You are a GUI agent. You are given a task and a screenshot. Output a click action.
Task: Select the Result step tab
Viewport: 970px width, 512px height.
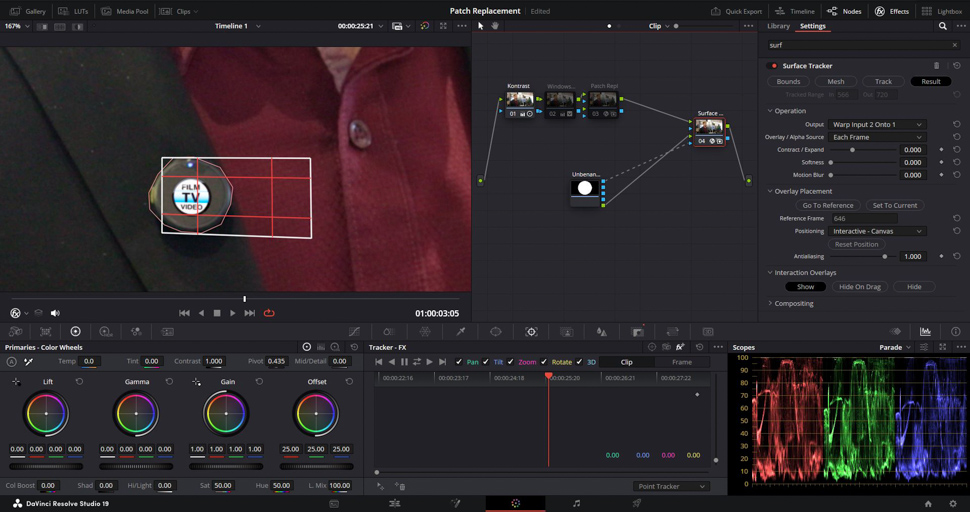[x=931, y=82]
